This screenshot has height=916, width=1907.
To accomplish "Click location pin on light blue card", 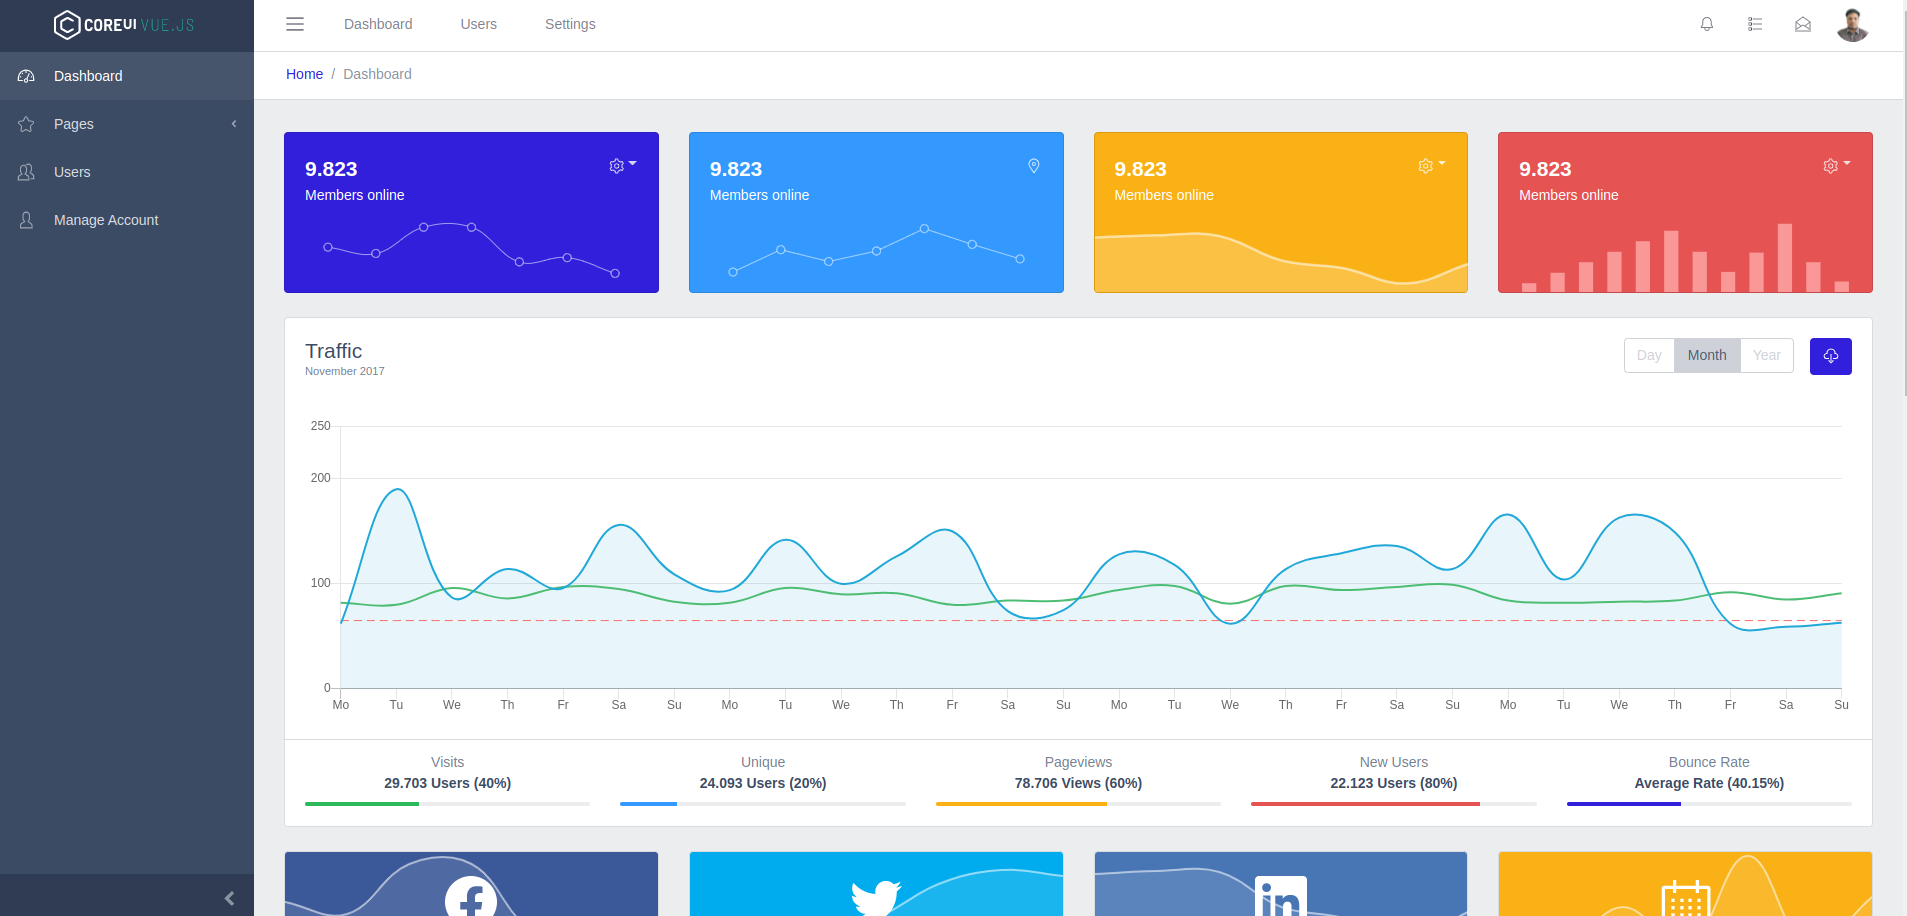I will coord(1034,166).
